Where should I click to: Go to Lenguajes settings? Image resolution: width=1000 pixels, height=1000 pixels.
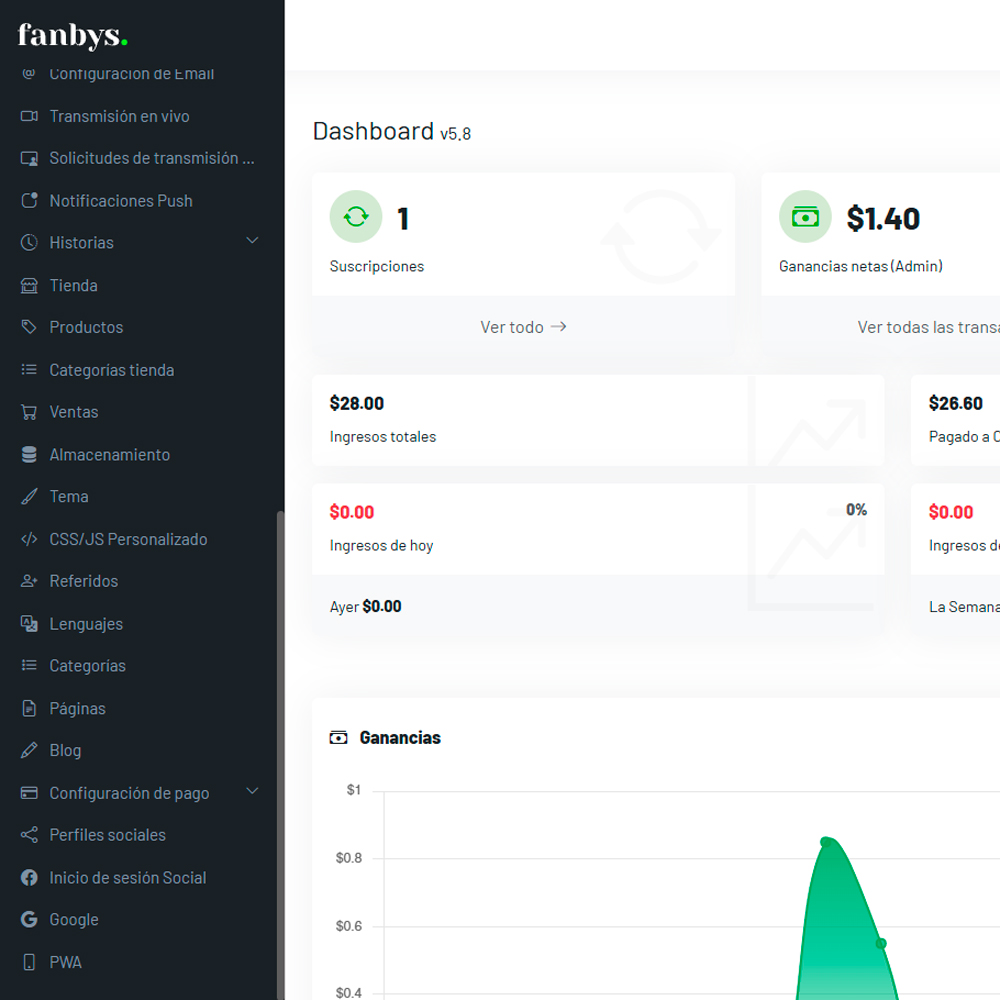[86, 624]
